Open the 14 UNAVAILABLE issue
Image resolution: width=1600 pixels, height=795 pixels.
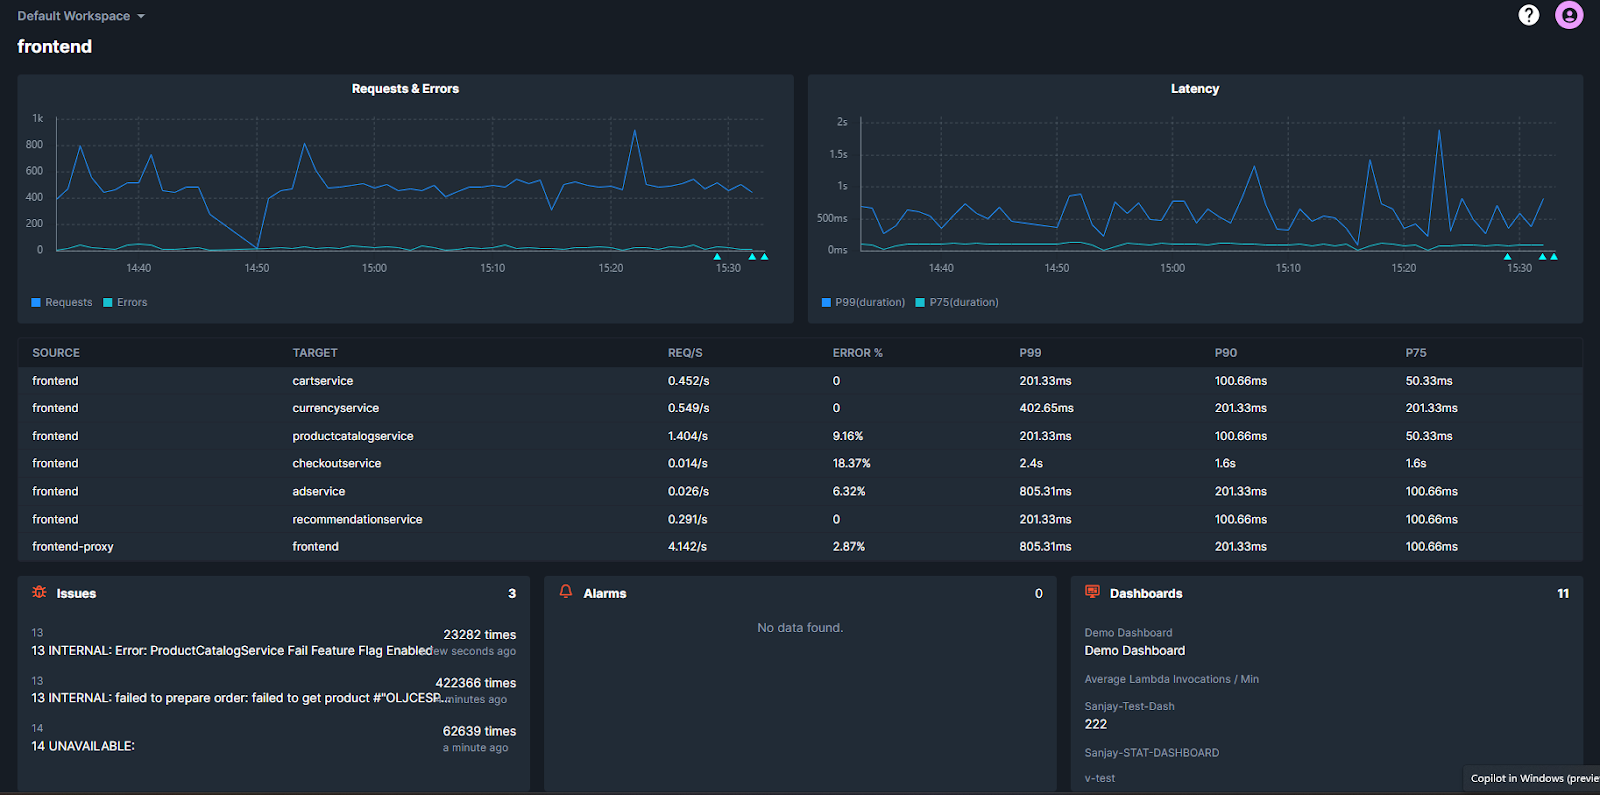(x=83, y=746)
